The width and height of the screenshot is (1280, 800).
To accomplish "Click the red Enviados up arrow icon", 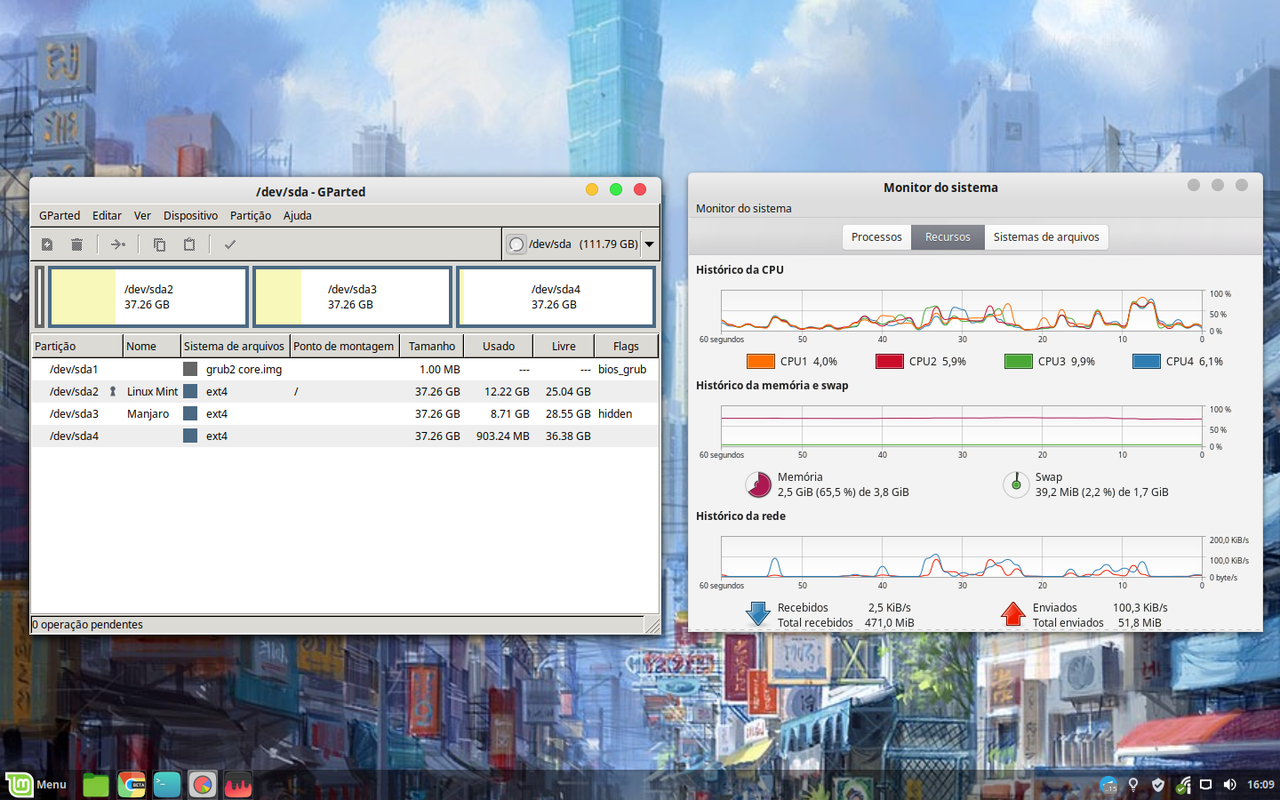I will click(x=1013, y=614).
